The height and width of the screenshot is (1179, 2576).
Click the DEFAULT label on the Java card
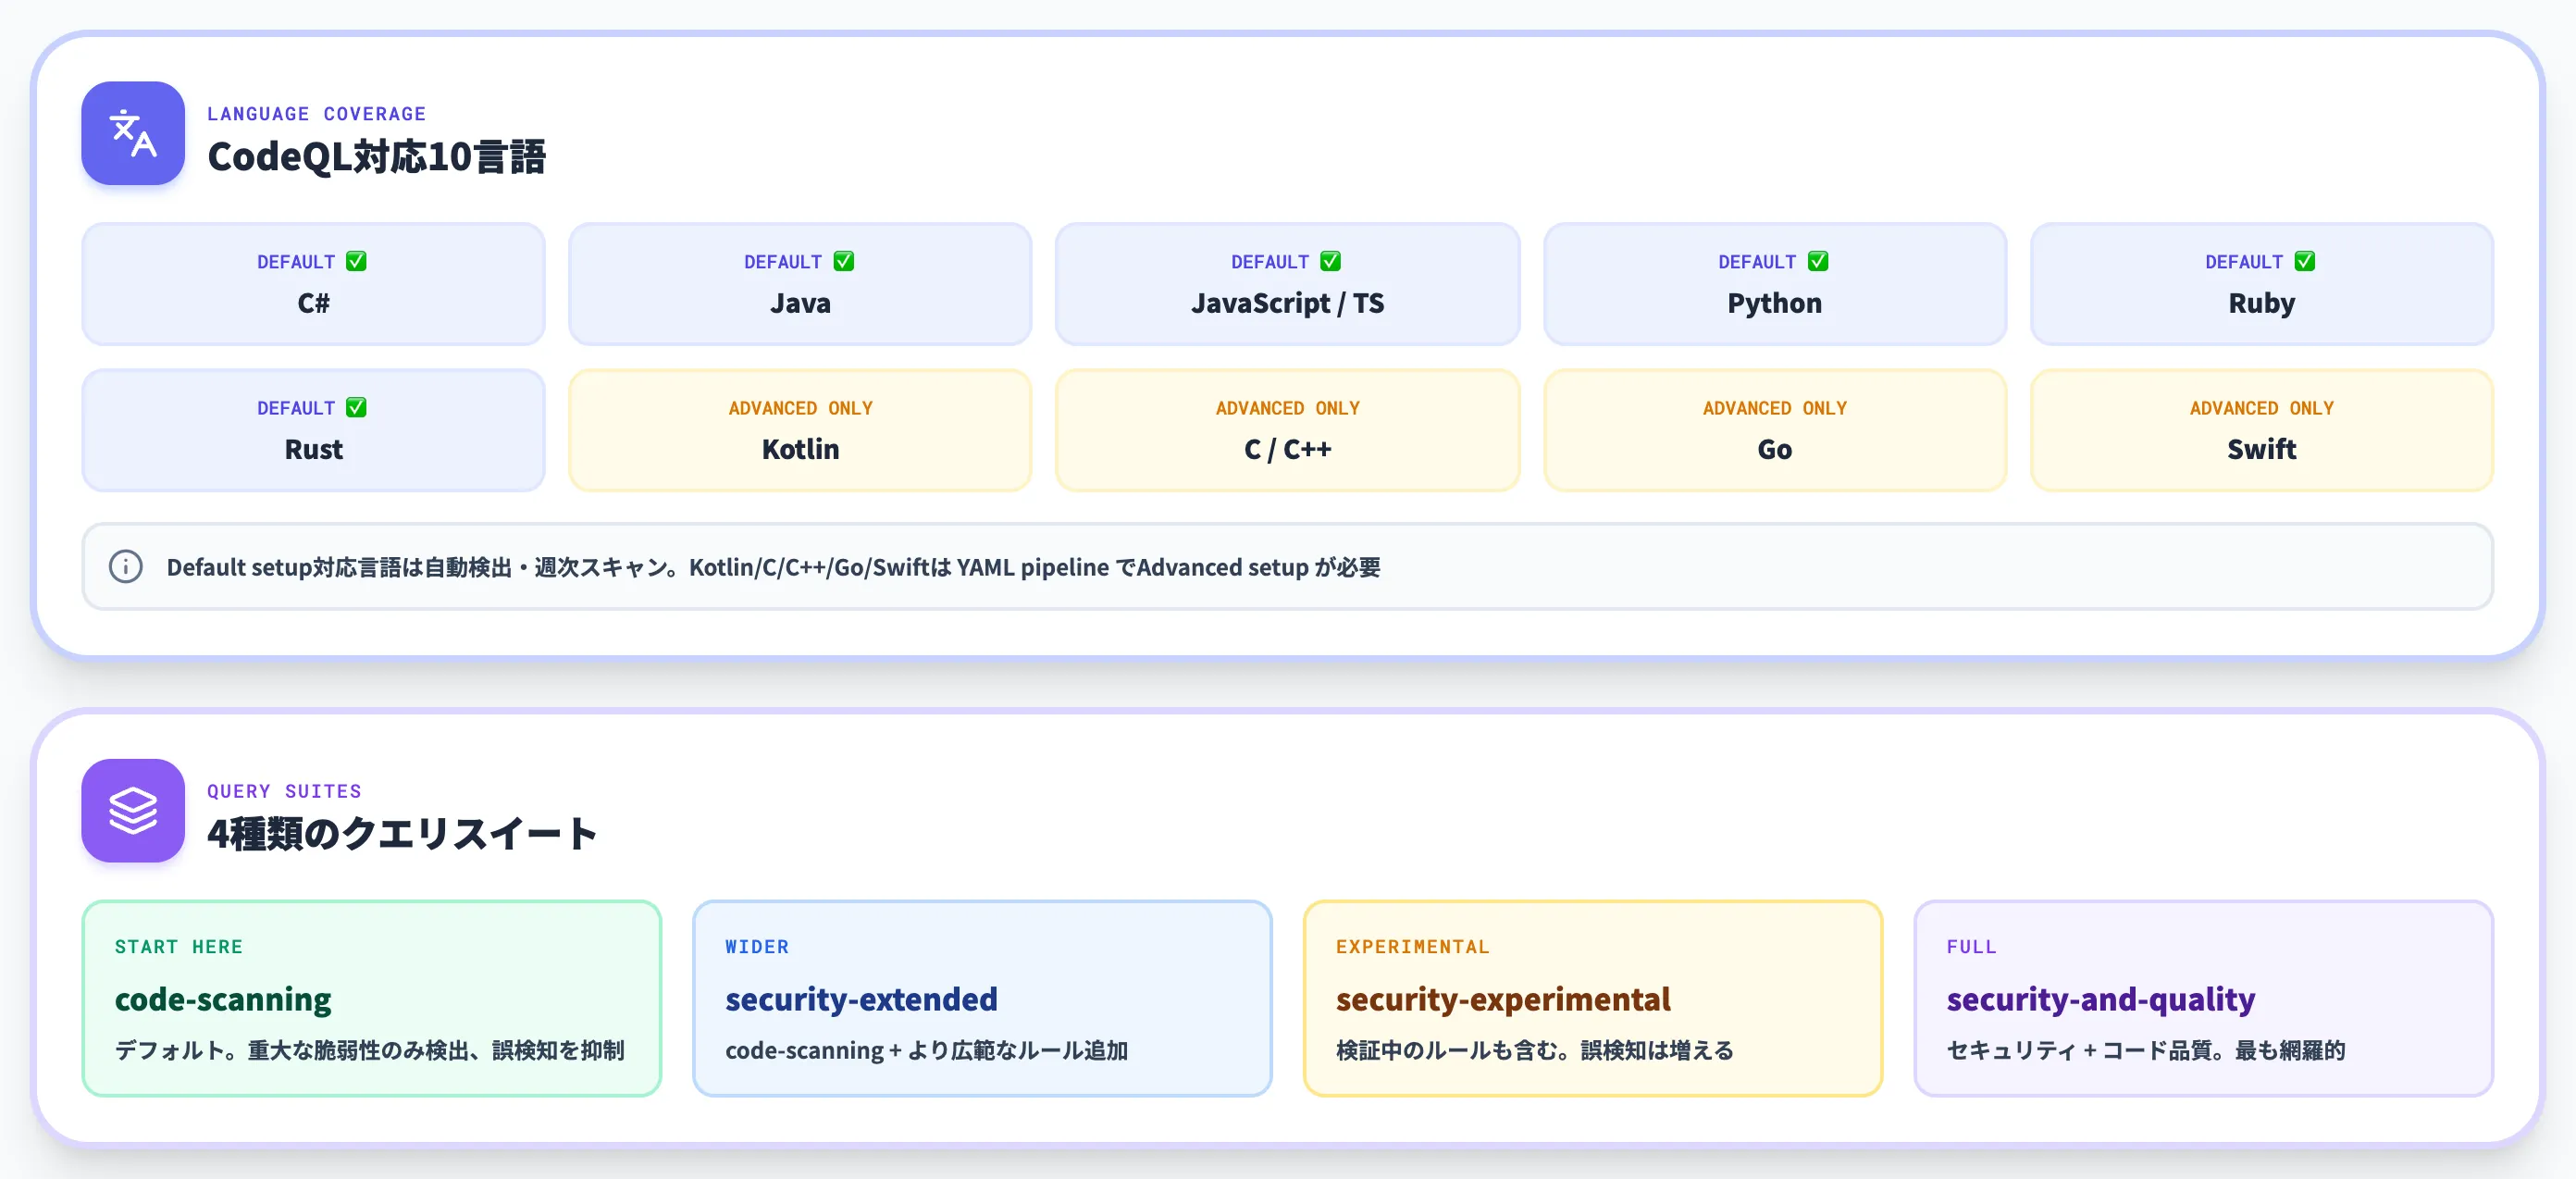point(783,262)
